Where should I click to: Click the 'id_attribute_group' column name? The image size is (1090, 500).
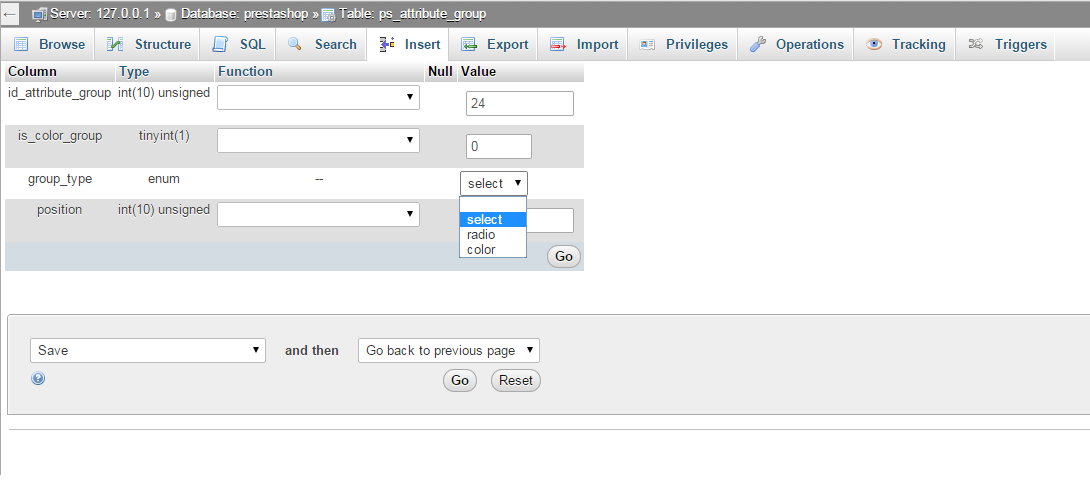pos(60,92)
